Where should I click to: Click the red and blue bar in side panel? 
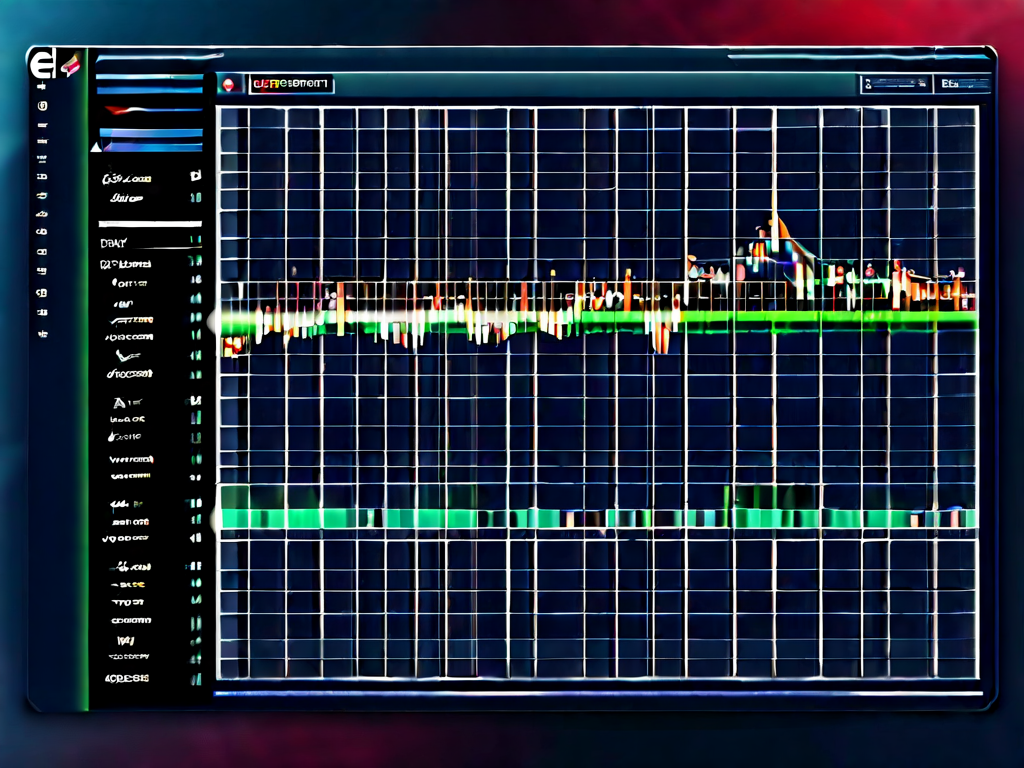tap(150, 110)
